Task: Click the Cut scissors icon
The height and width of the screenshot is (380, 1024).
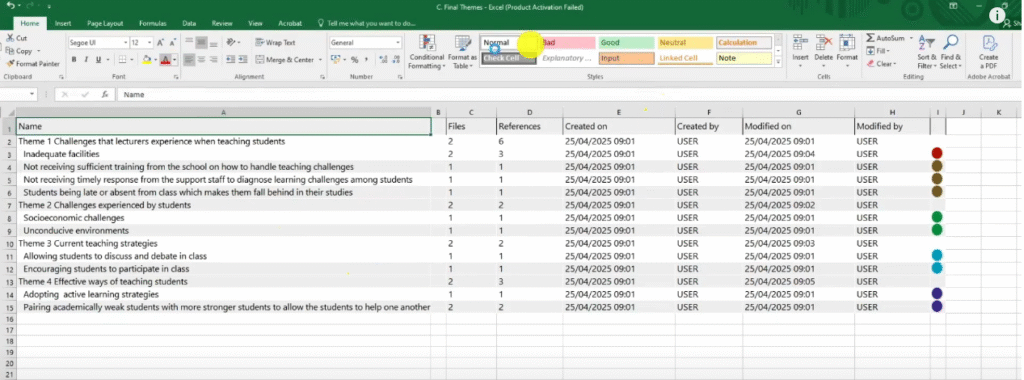Action: click(11, 38)
